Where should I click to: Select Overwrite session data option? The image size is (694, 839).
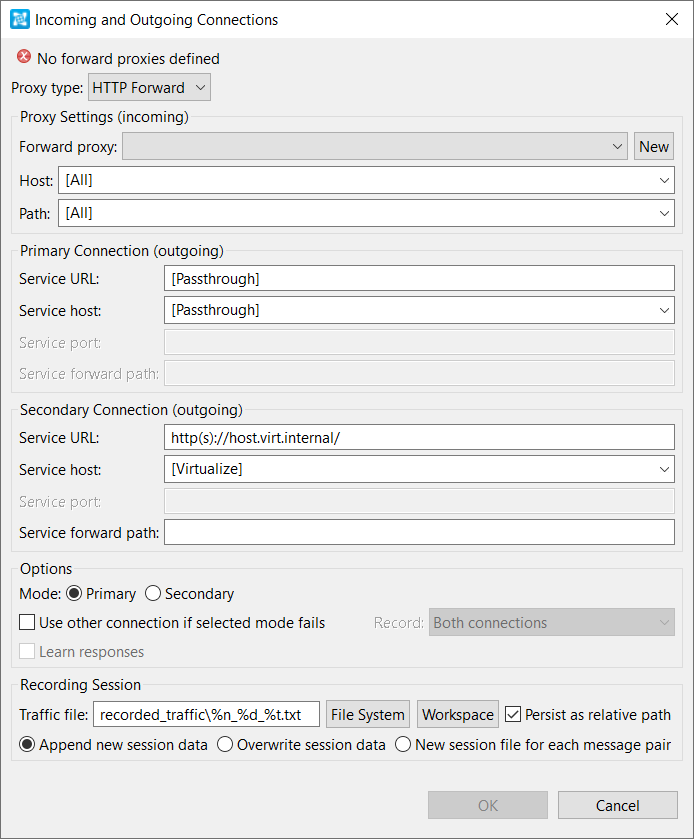[x=225, y=744]
